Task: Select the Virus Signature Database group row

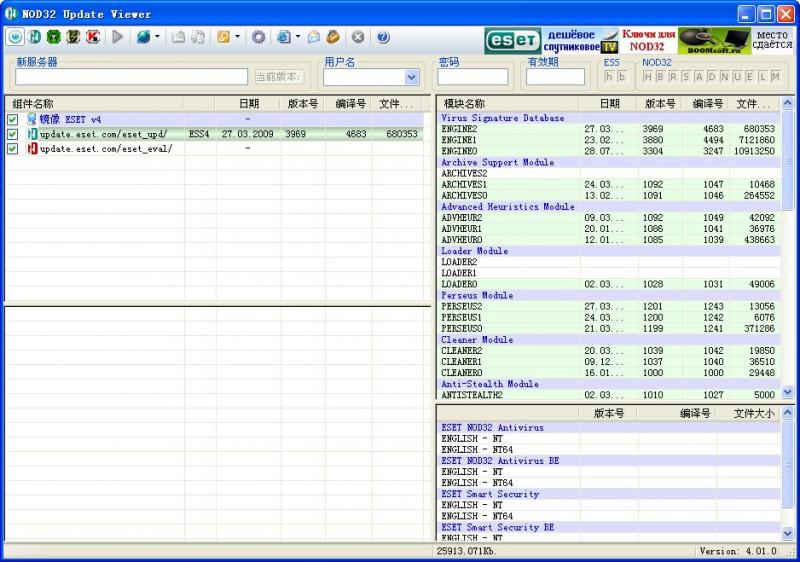Action: coord(609,118)
